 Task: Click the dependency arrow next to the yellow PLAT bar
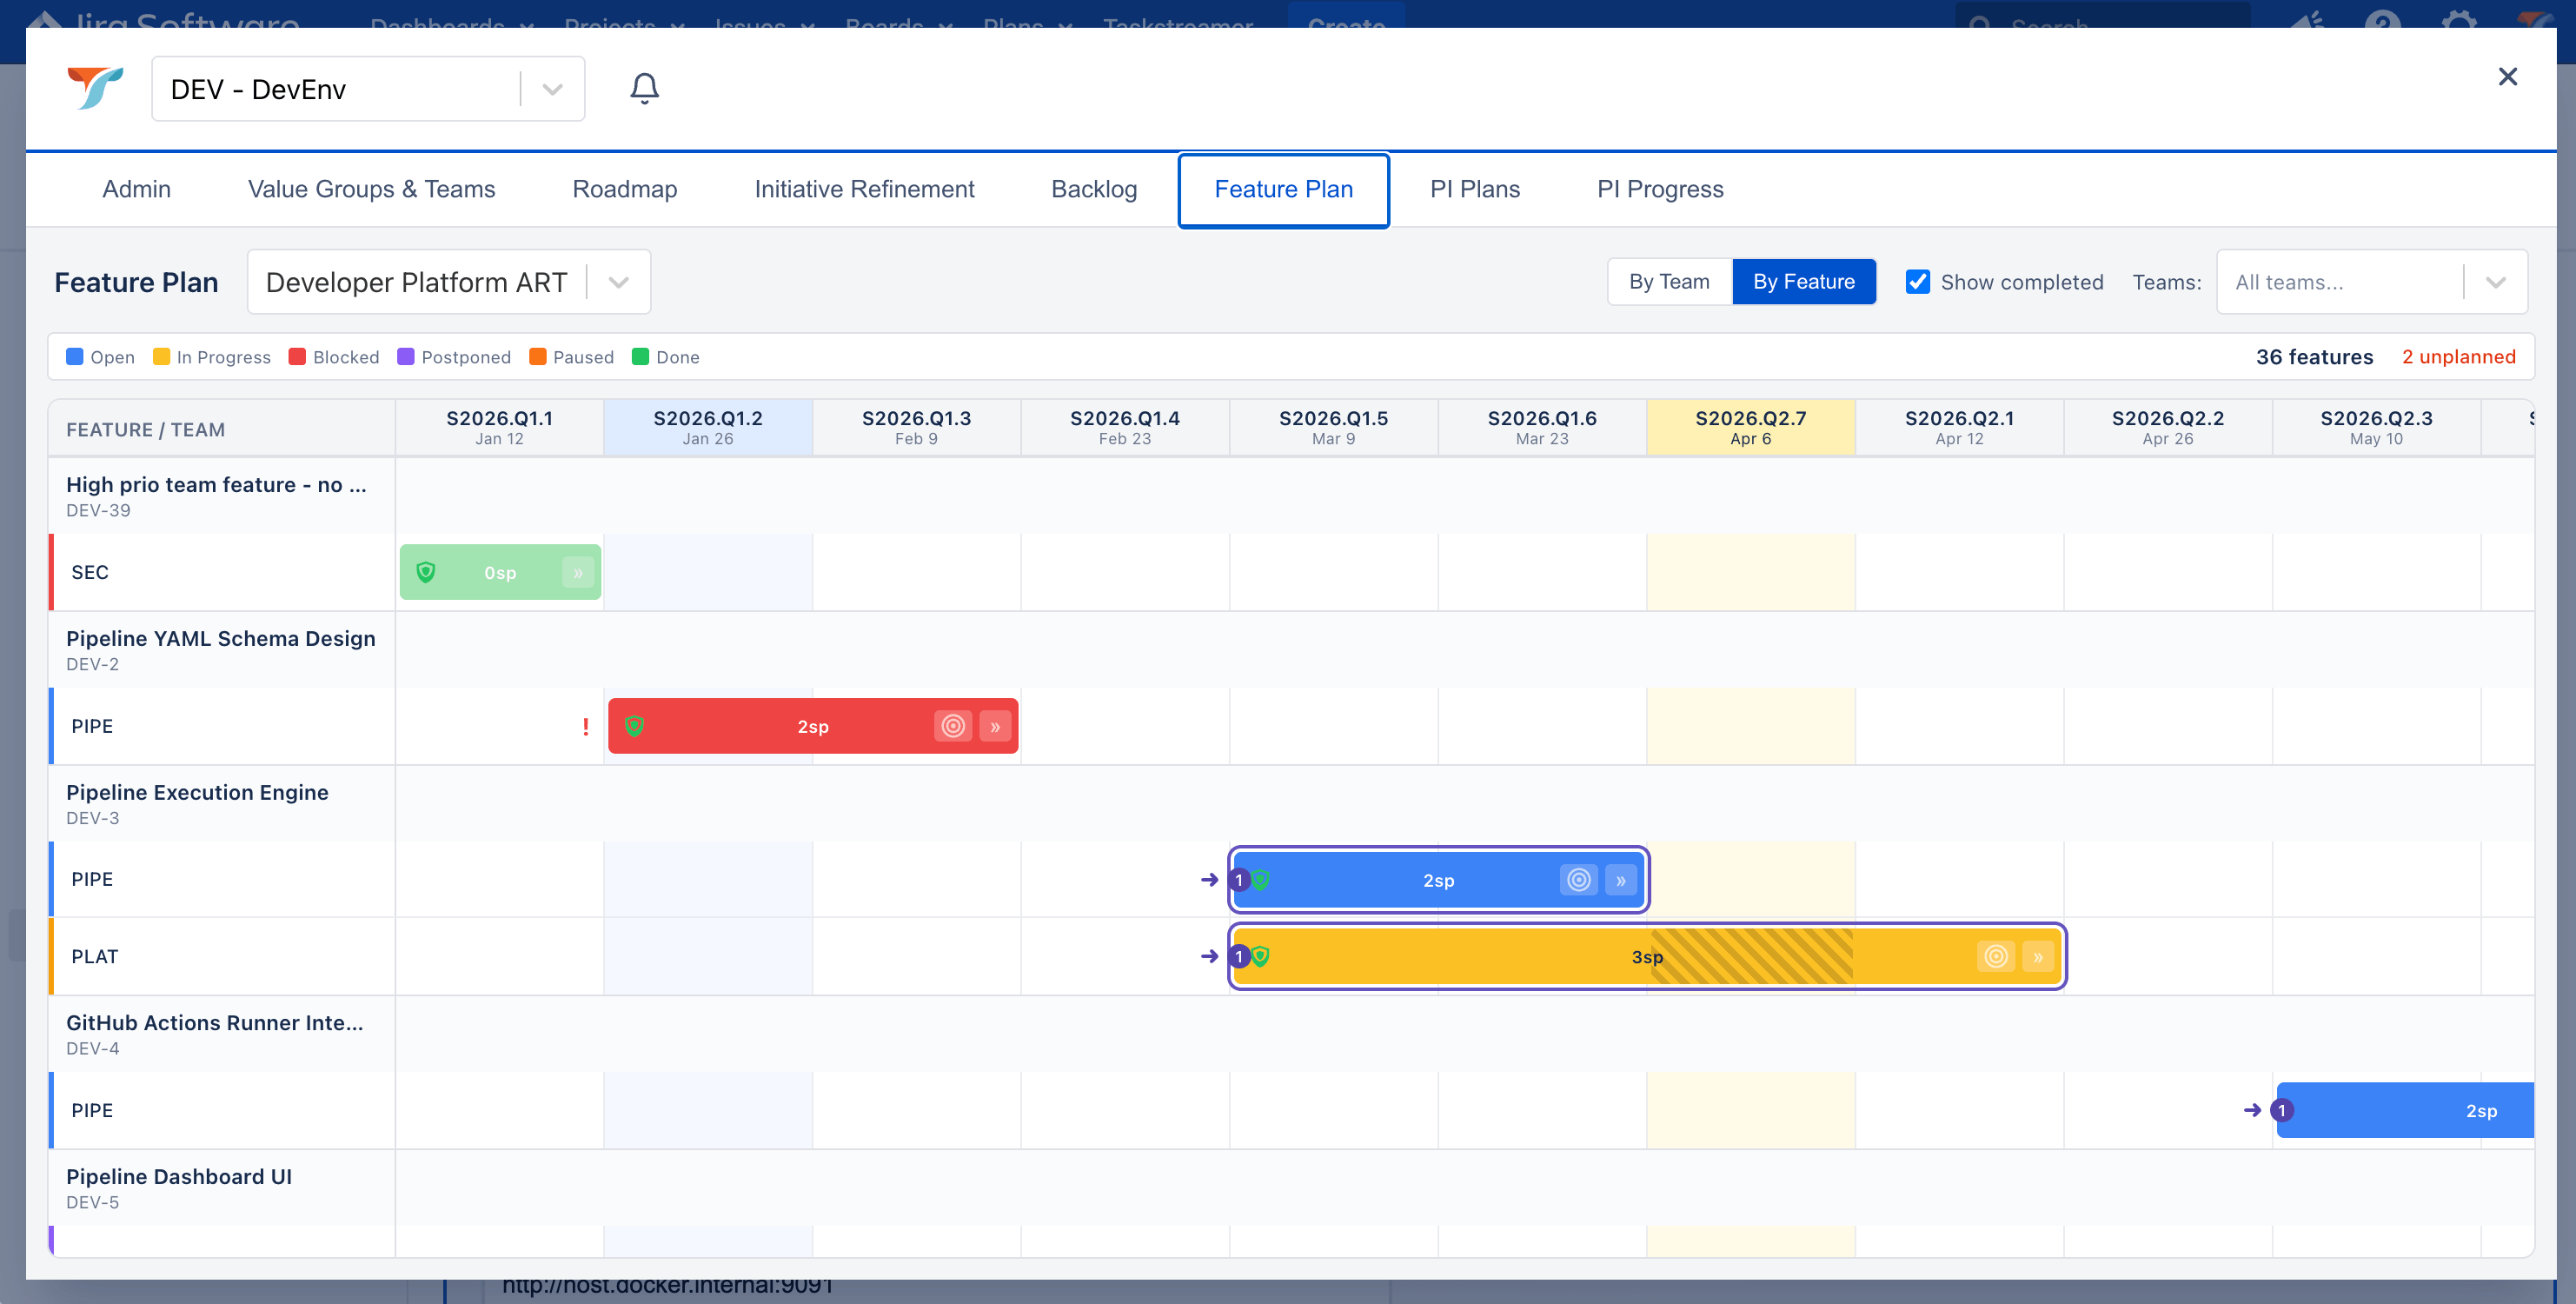(1210, 956)
